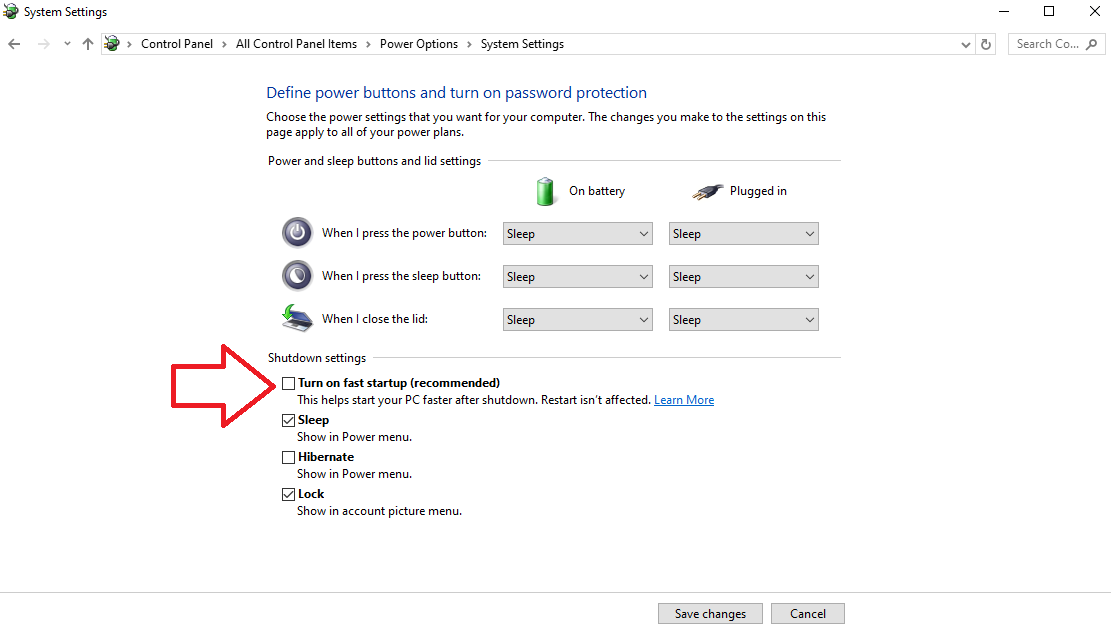Image resolution: width=1111 pixels, height=632 pixels.
Task: Open close the lid On battery dropdown
Action: 577,320
